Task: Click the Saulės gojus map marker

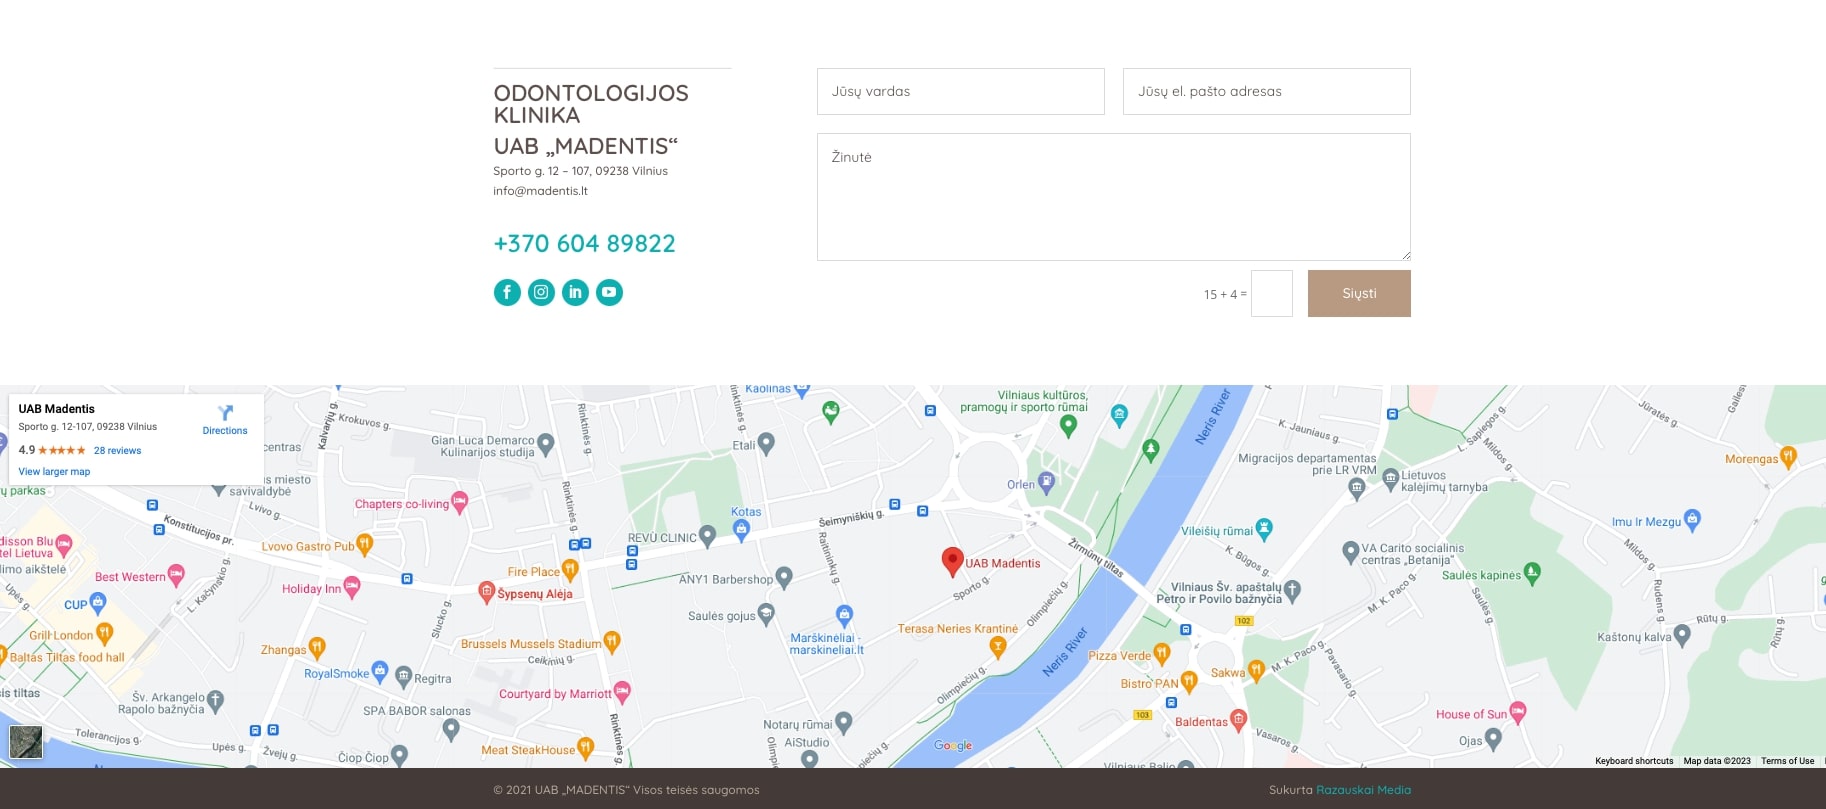Action: click(766, 614)
